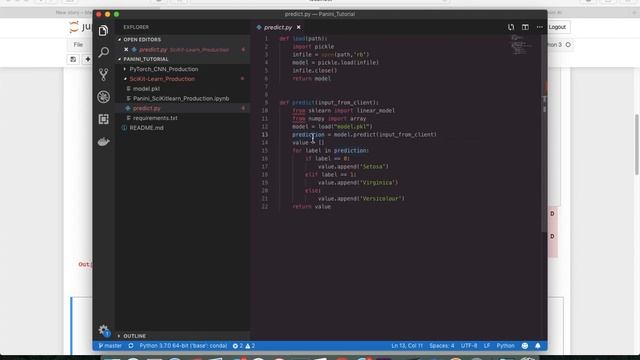Select the Python 3.7.0 interpreter status item

tap(183, 346)
